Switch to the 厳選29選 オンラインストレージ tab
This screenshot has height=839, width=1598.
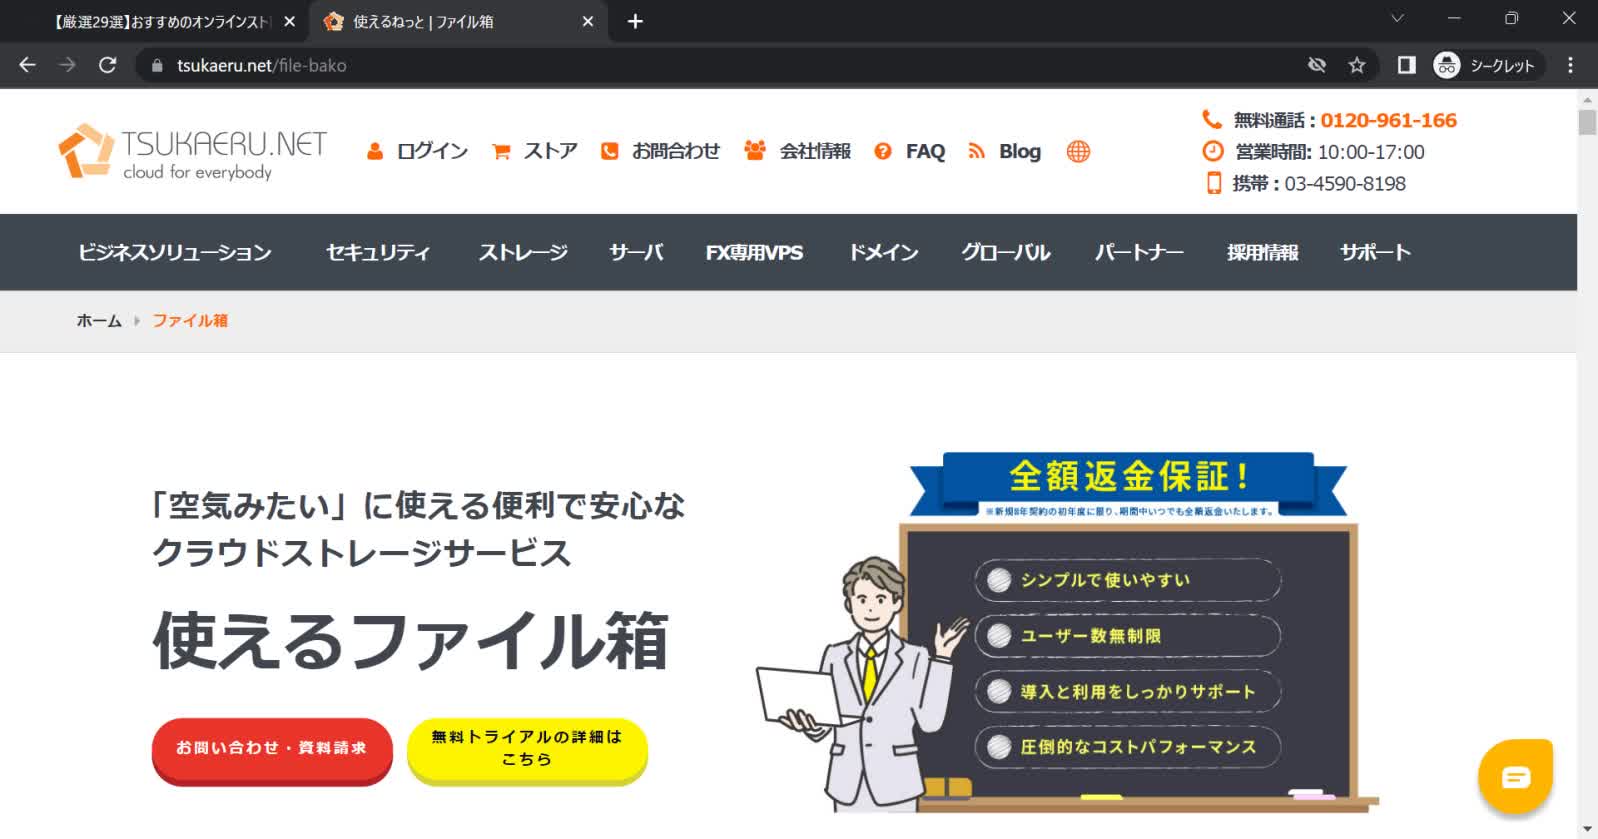click(160, 21)
